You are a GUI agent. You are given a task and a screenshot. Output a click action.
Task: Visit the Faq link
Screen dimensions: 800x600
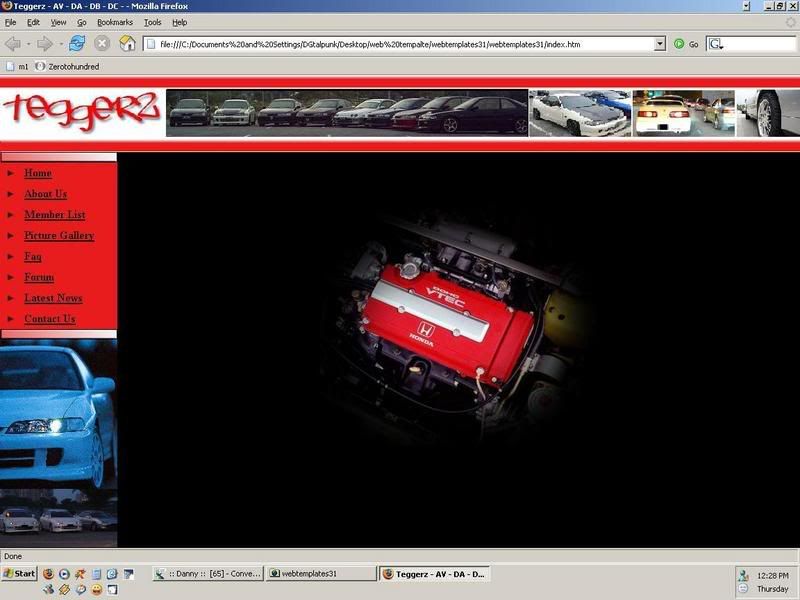pyautogui.click(x=33, y=257)
